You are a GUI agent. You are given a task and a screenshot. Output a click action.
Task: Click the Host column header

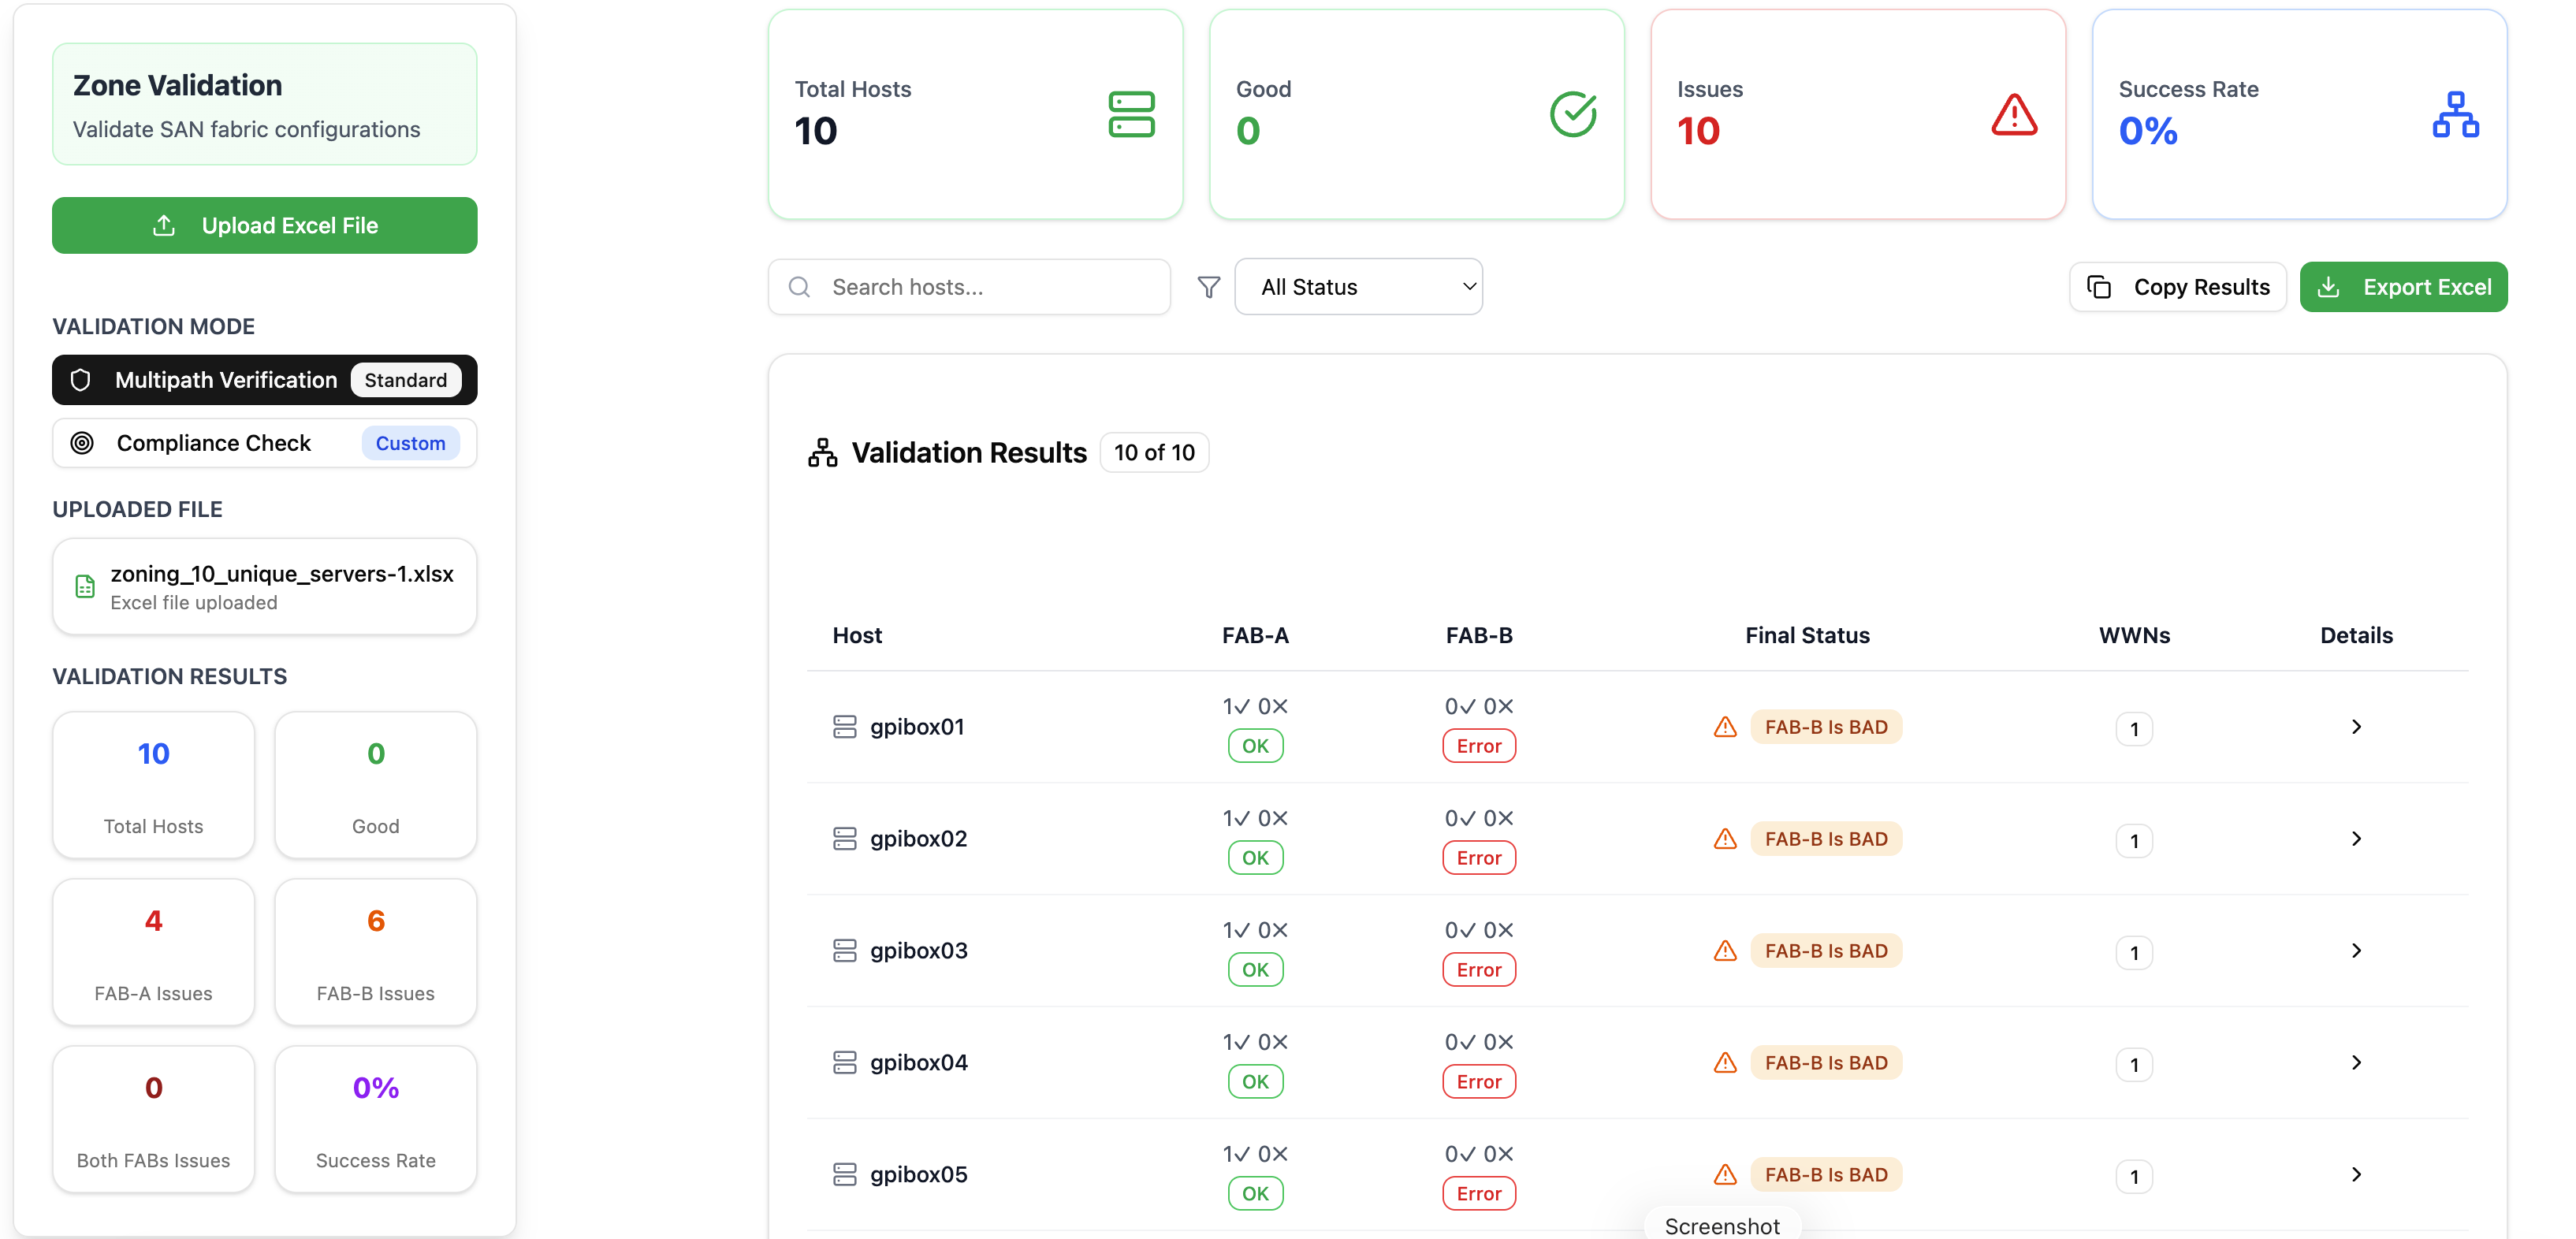tap(857, 635)
